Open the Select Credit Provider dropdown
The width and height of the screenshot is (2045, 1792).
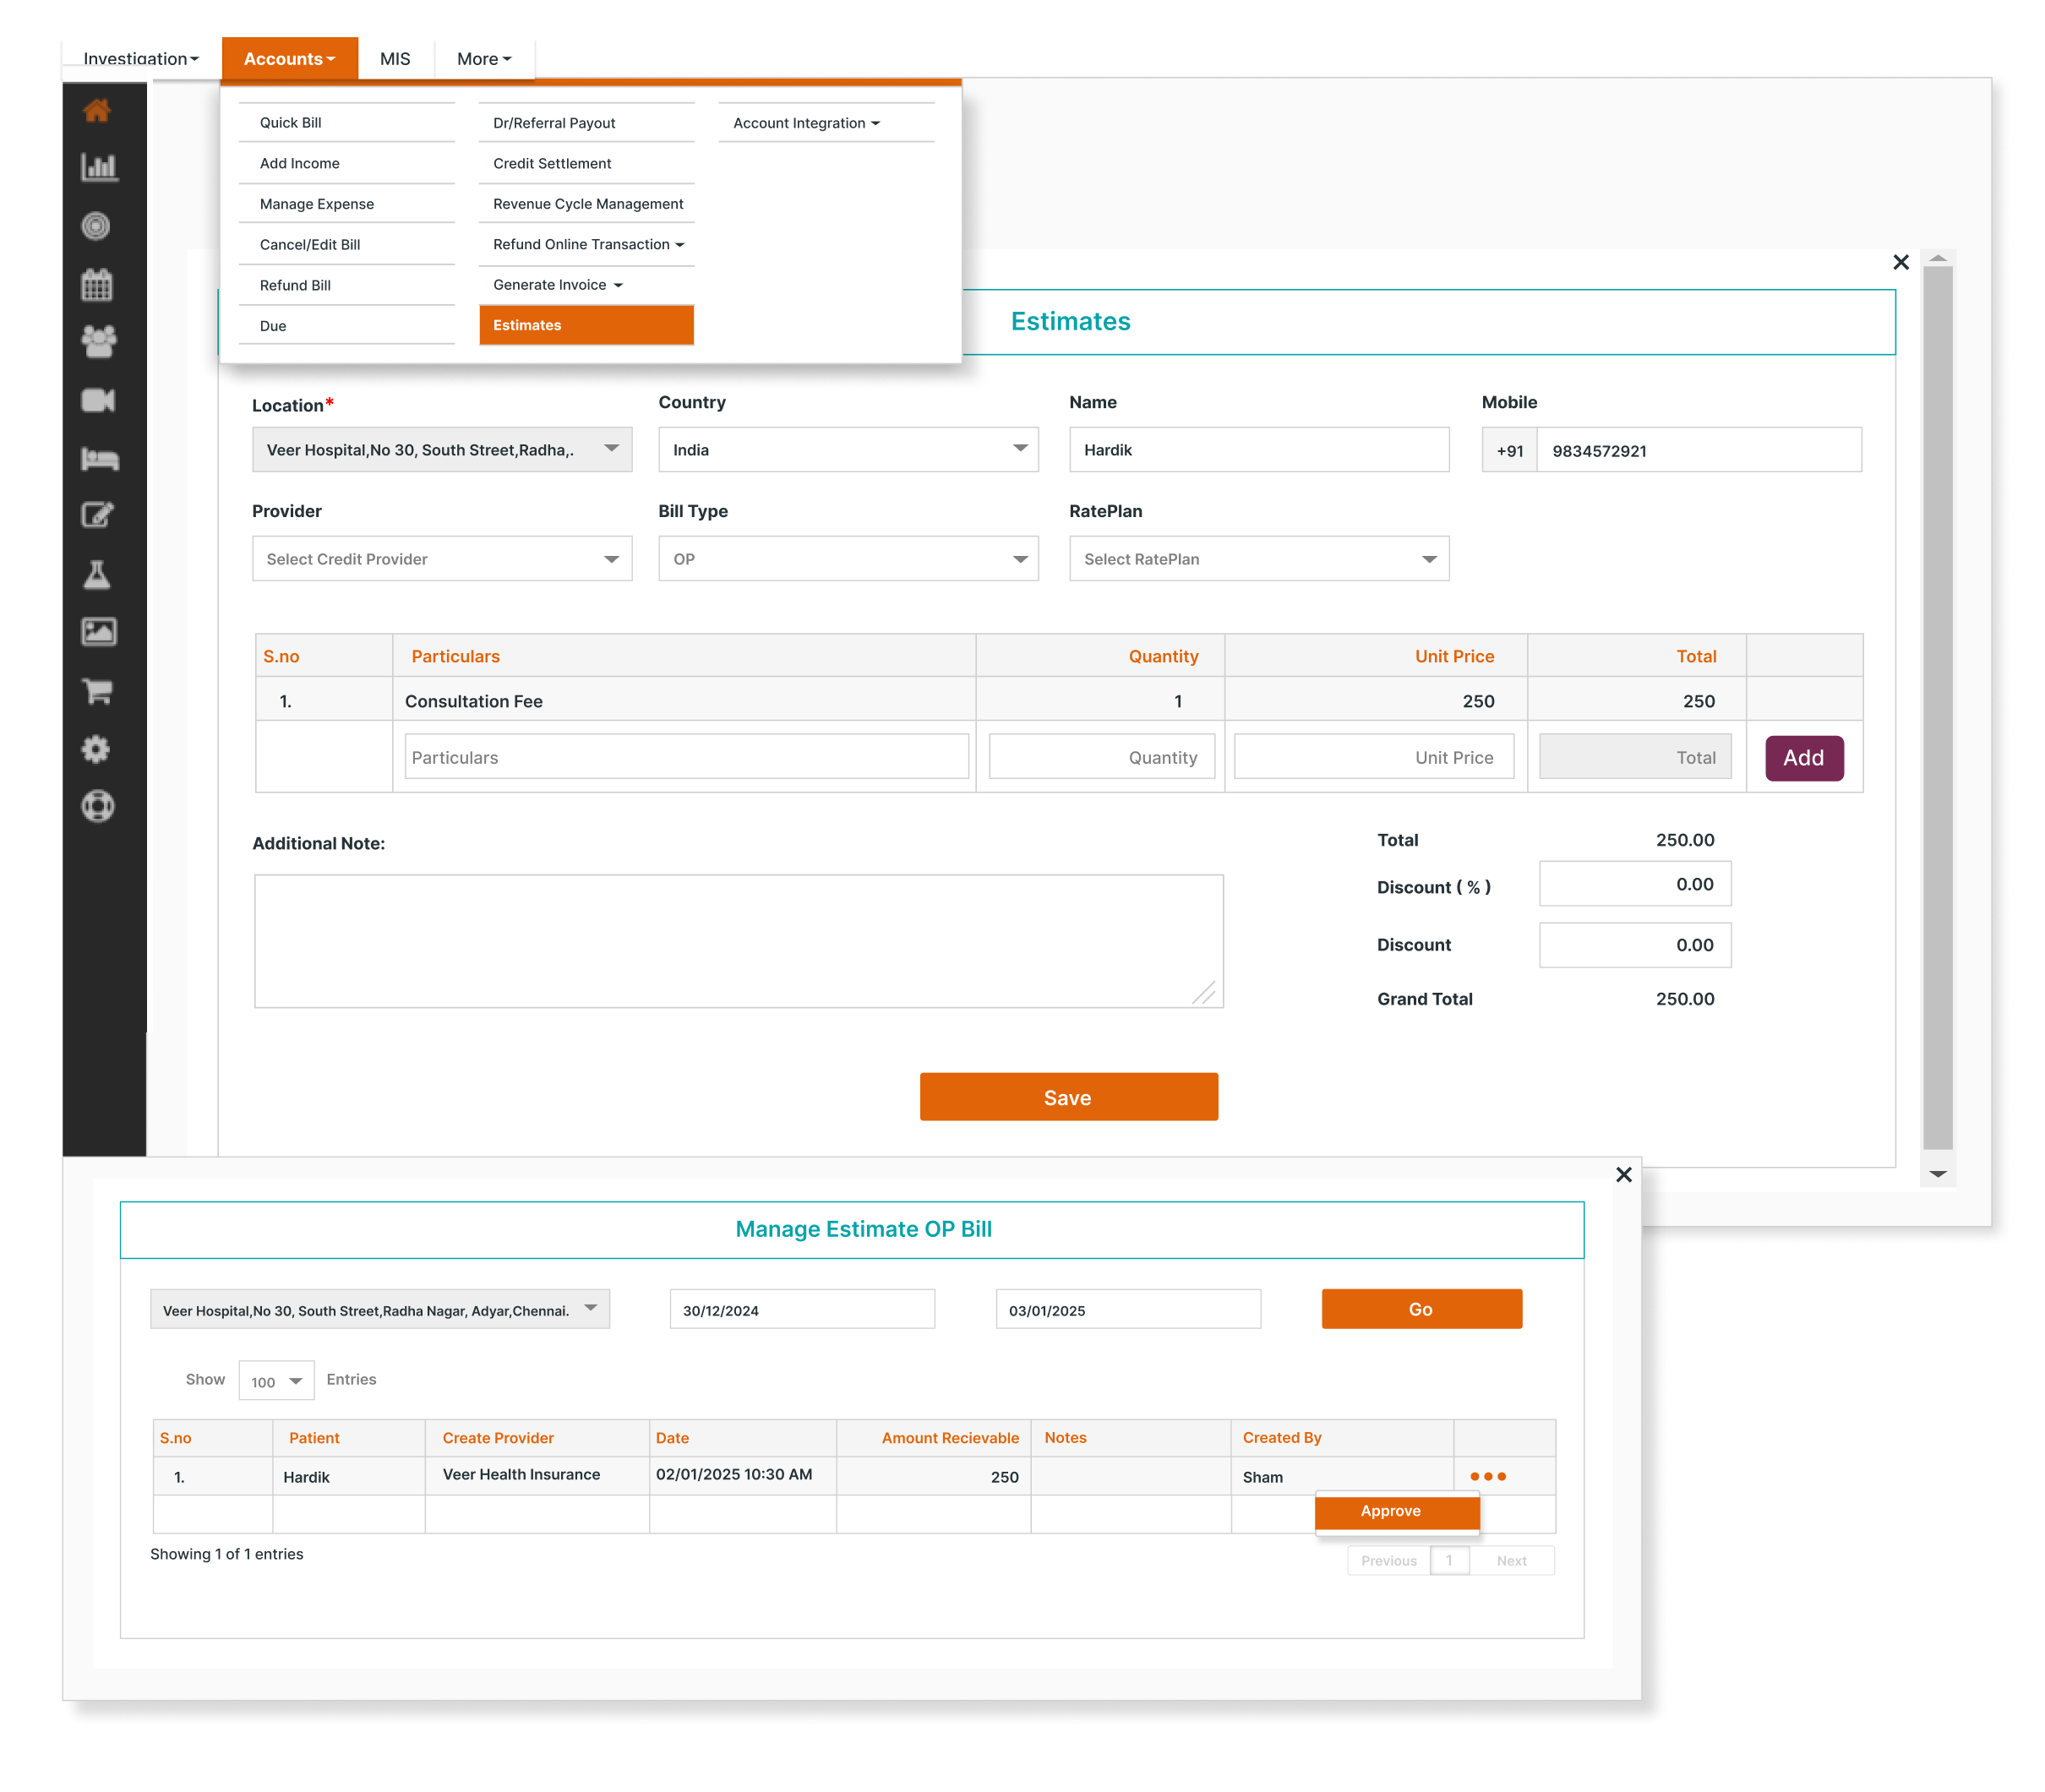[441, 559]
